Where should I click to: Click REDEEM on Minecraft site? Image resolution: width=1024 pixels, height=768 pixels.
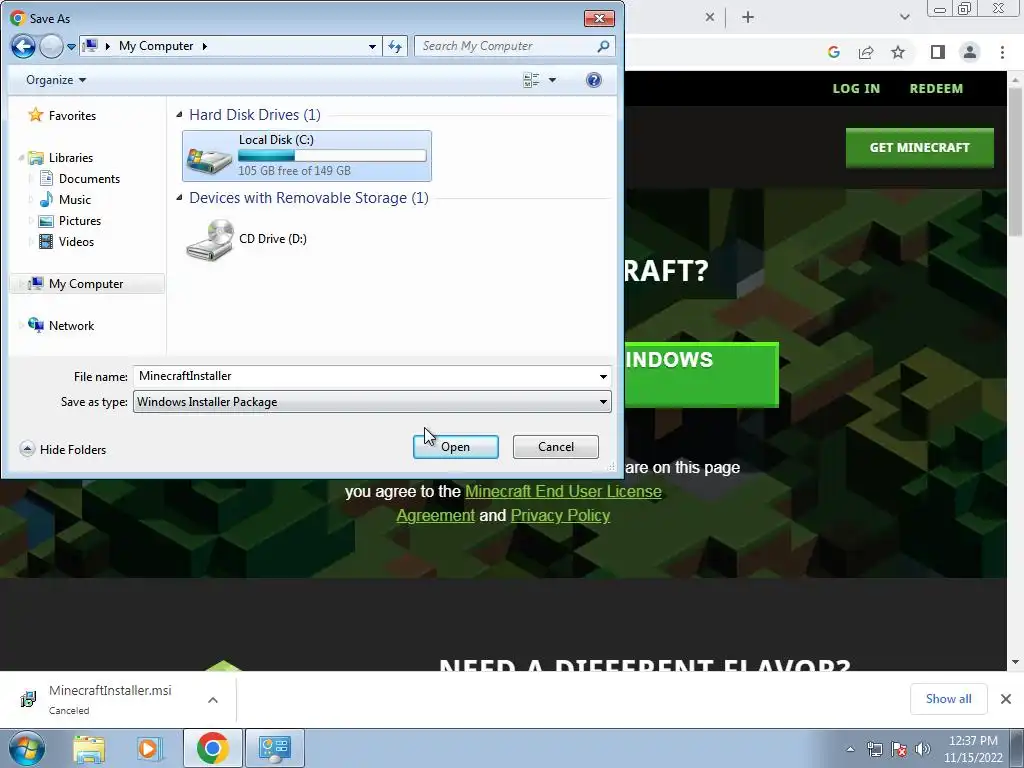(936, 88)
